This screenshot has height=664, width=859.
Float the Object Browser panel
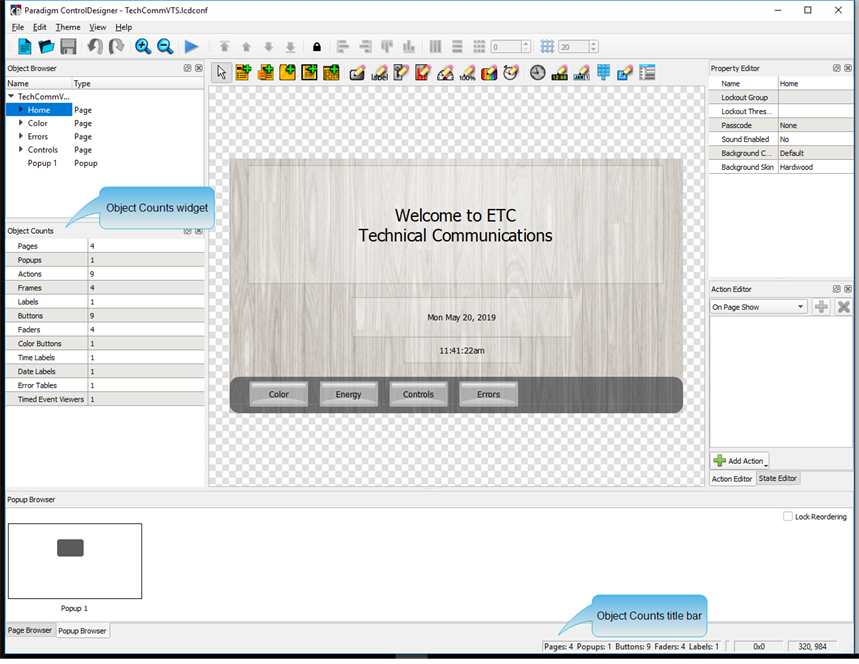click(187, 68)
